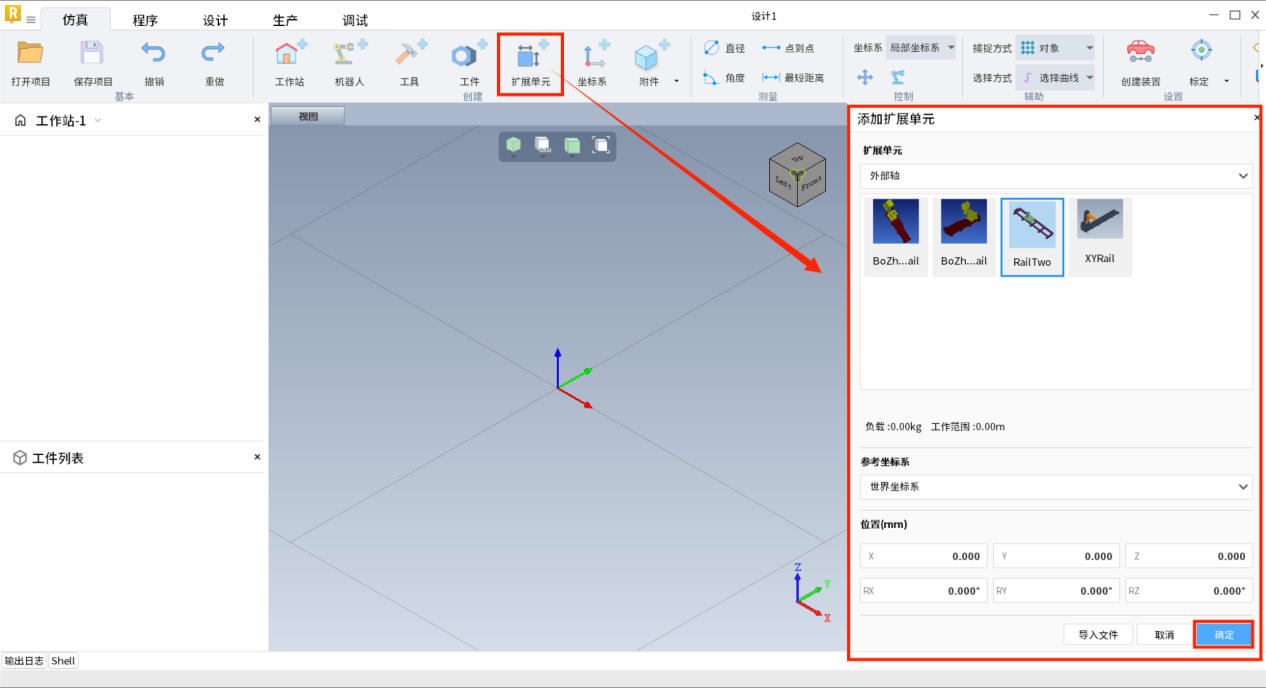Click the 扩展单元 extension unit icon
The width and height of the screenshot is (1266, 688).
pyautogui.click(x=530, y=55)
